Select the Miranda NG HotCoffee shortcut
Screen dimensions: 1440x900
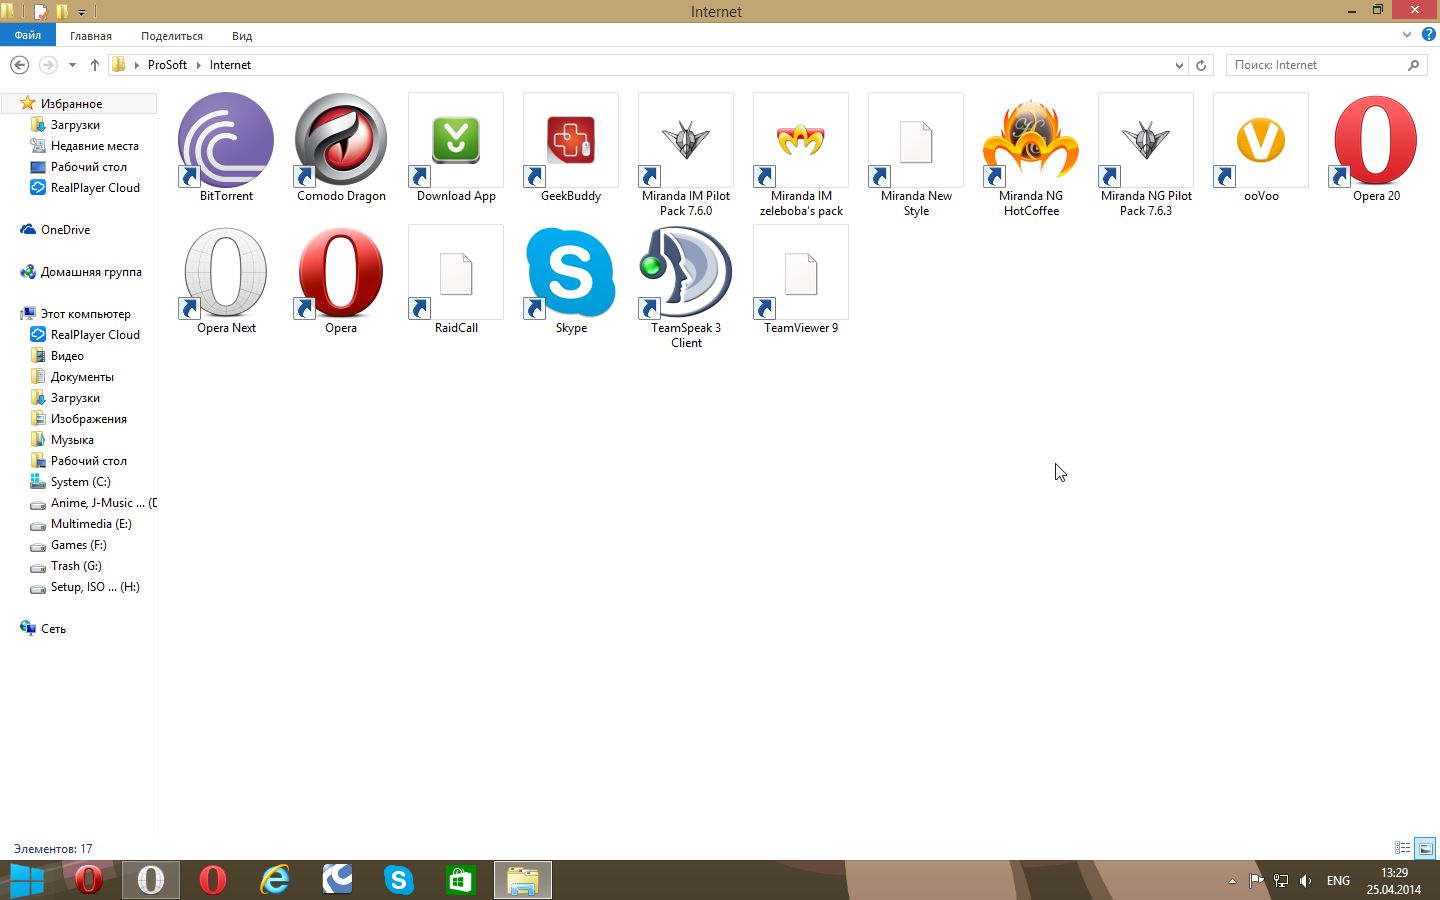1031,140
